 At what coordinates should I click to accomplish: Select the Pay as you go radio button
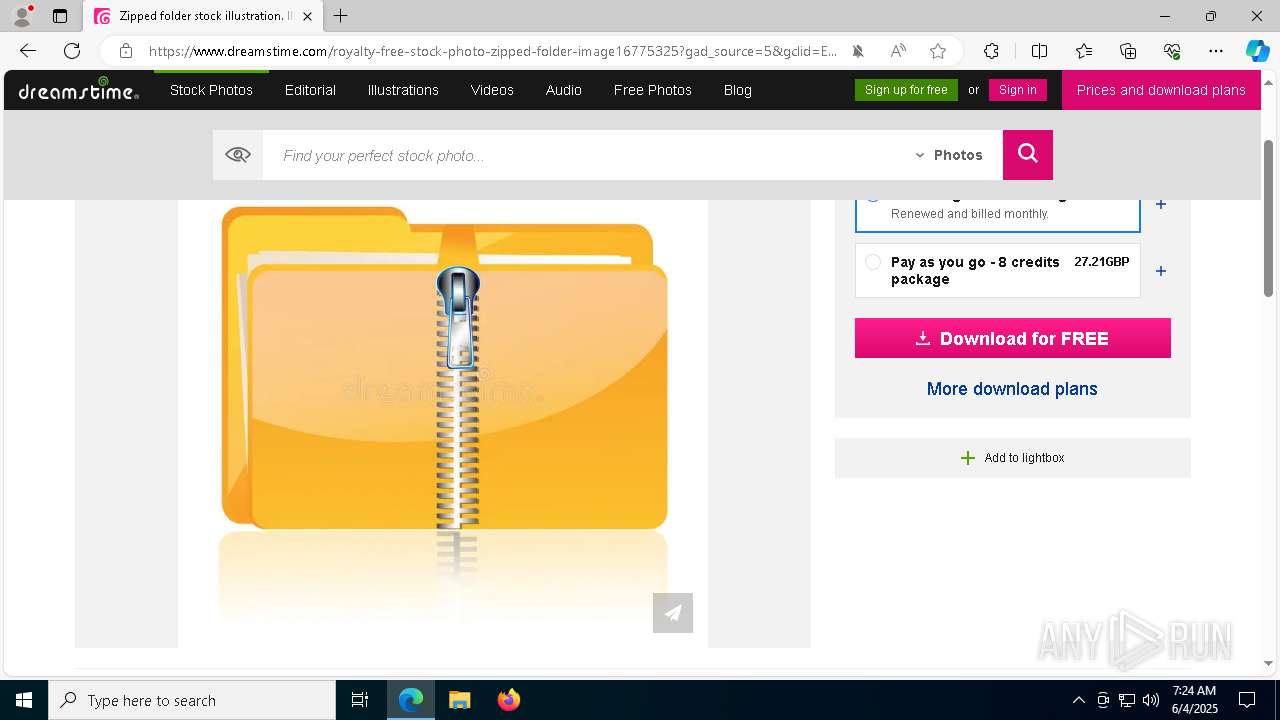pyautogui.click(x=873, y=262)
